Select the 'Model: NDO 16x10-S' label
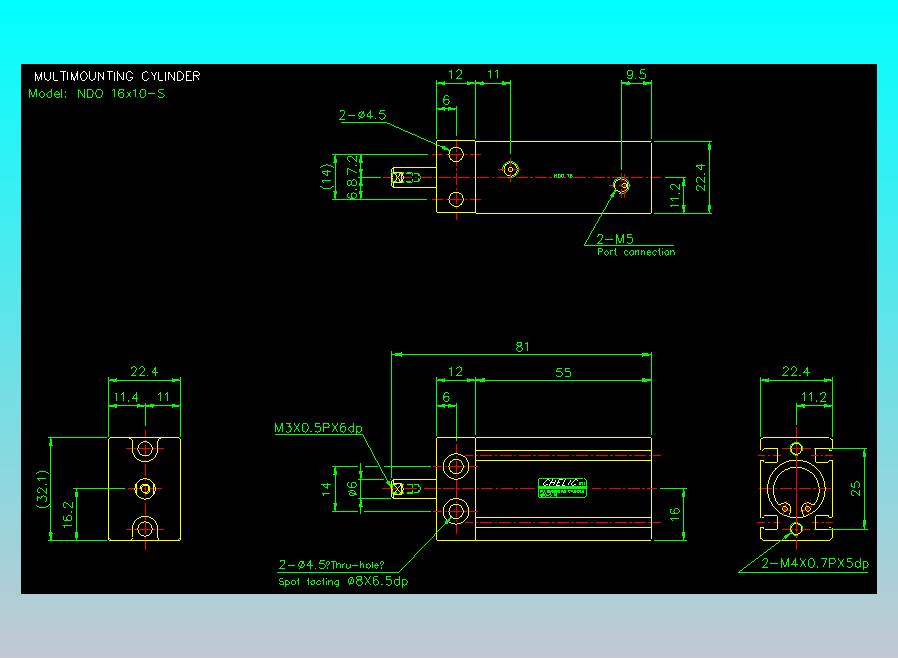 [97, 93]
